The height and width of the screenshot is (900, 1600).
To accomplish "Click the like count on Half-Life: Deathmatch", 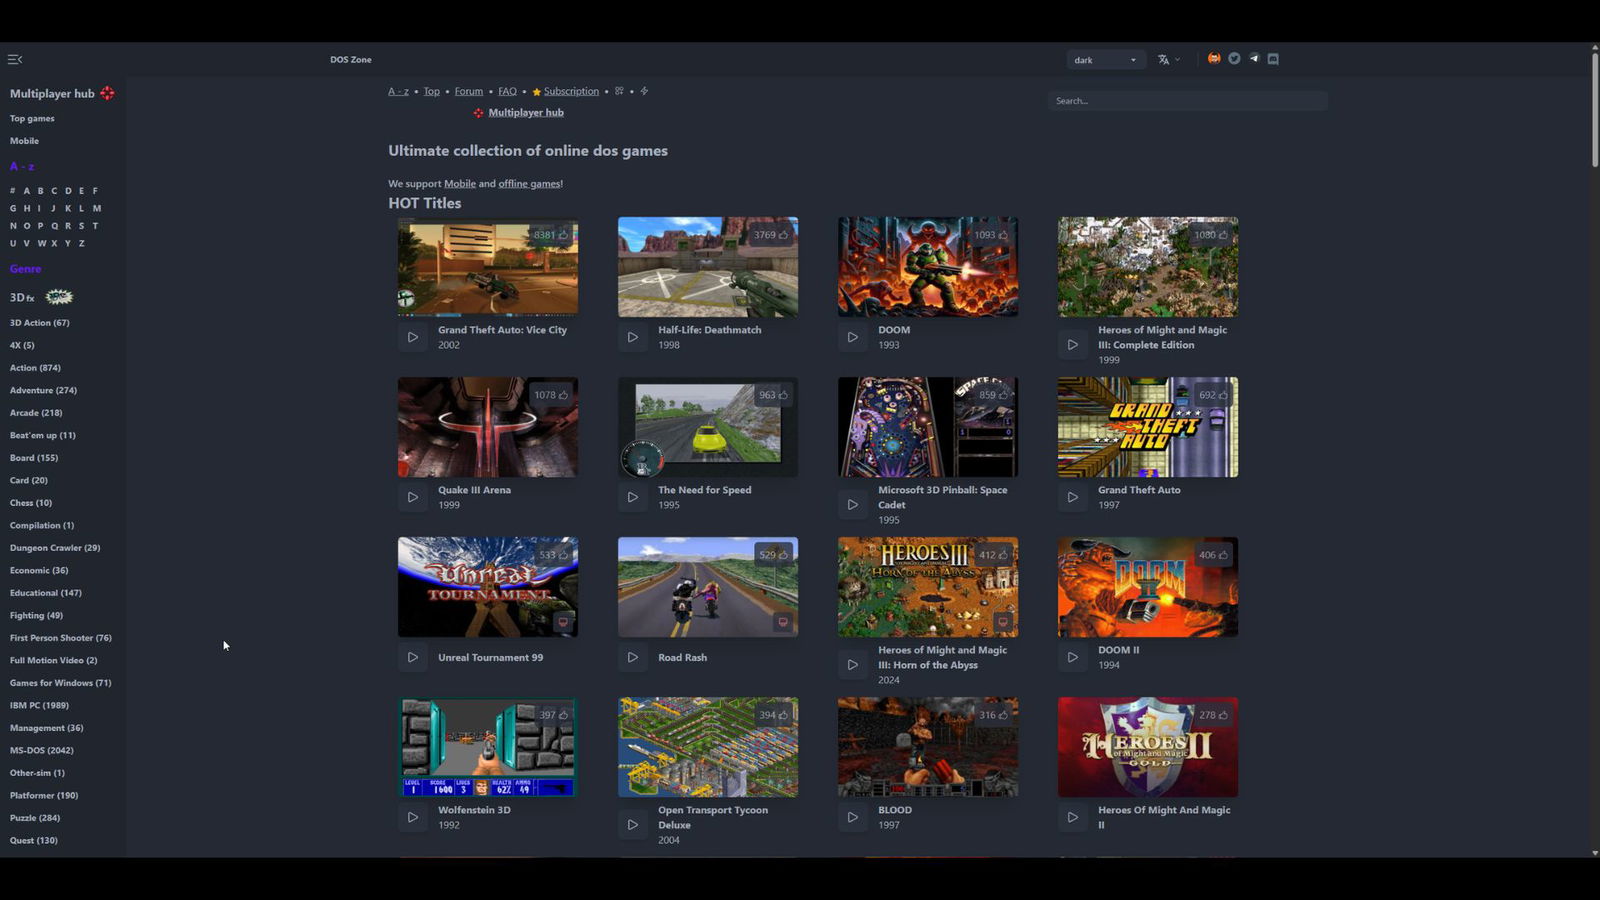I will tap(770, 235).
